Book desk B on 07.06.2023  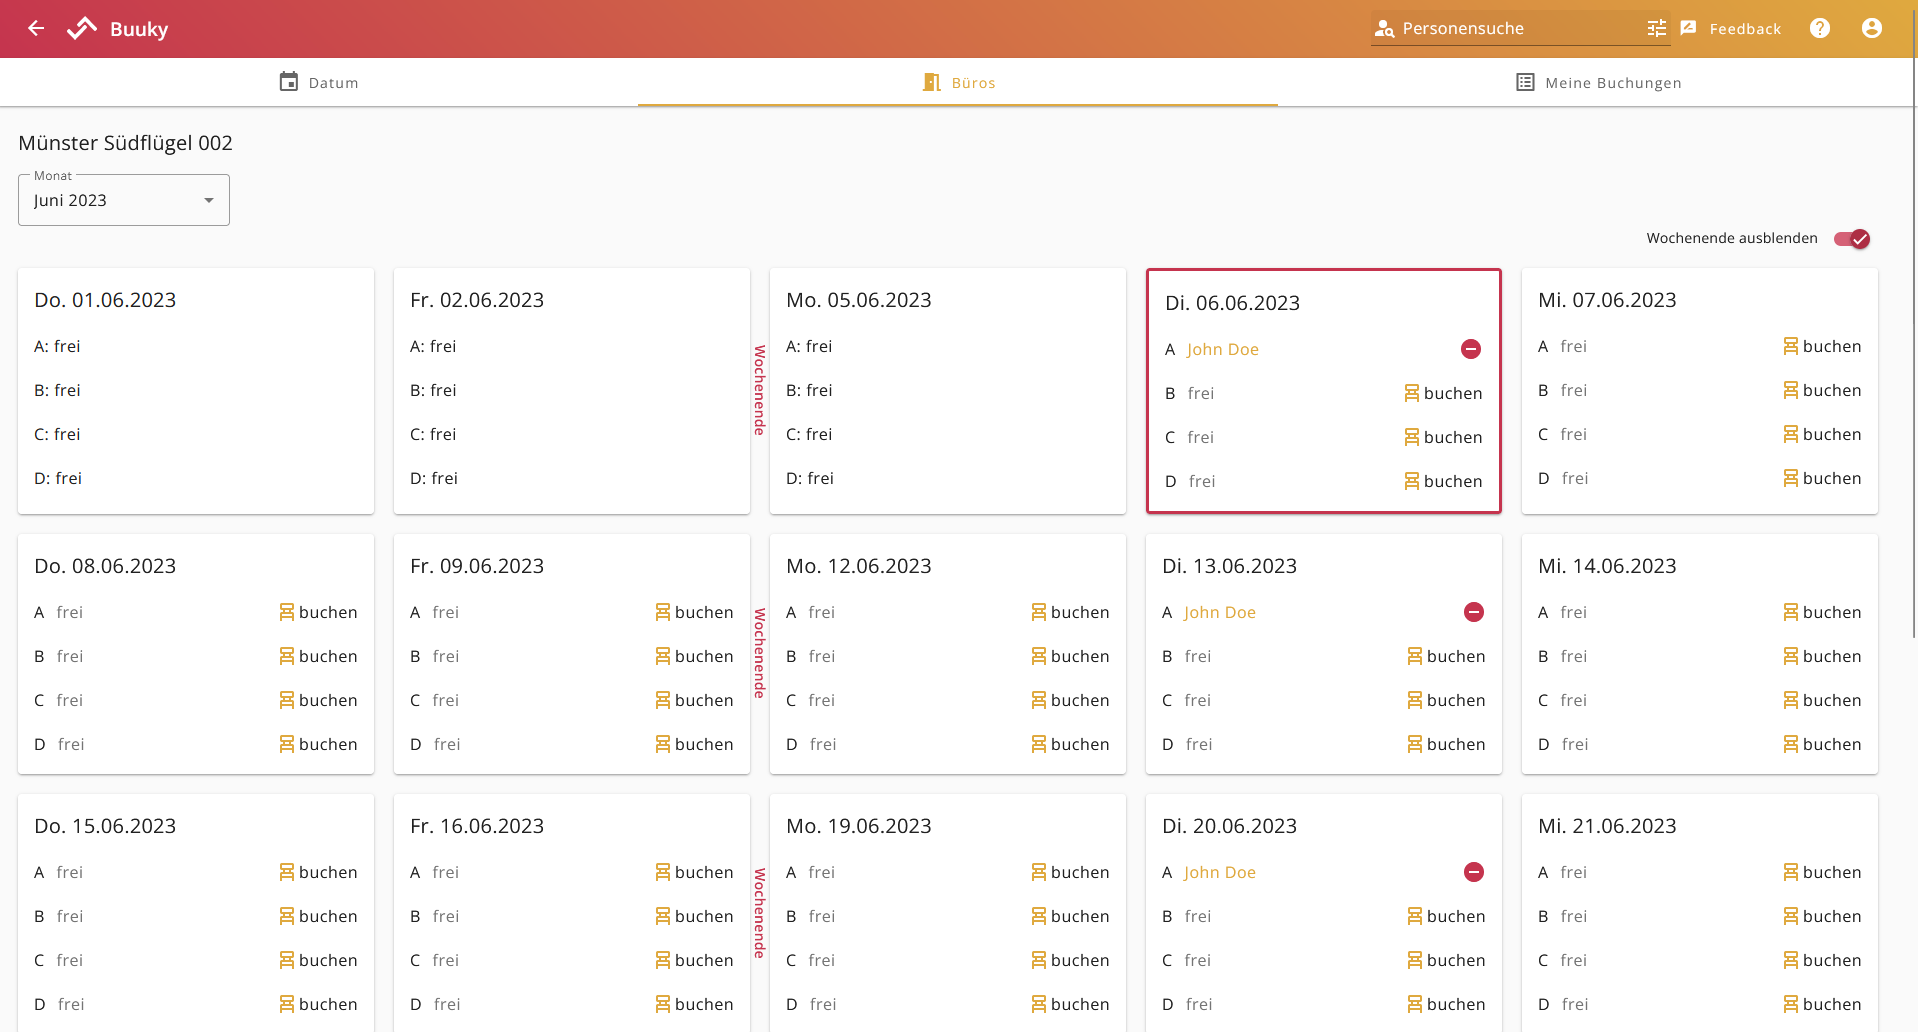tap(1823, 390)
